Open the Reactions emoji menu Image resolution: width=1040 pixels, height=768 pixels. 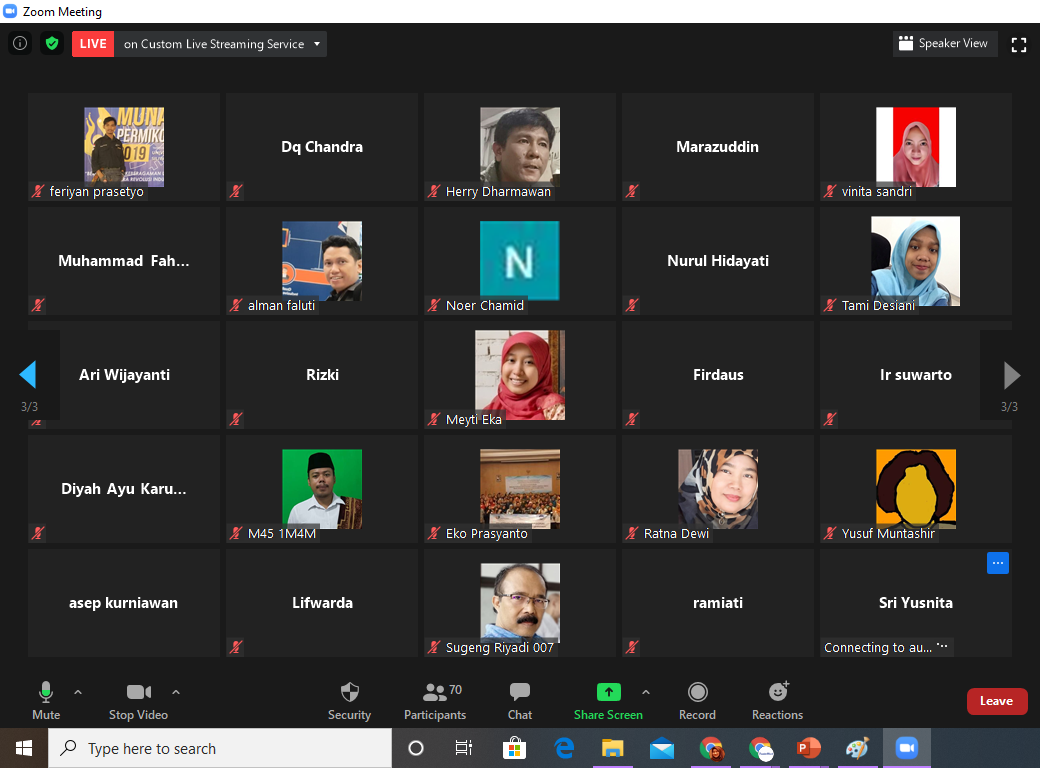[x=777, y=700]
